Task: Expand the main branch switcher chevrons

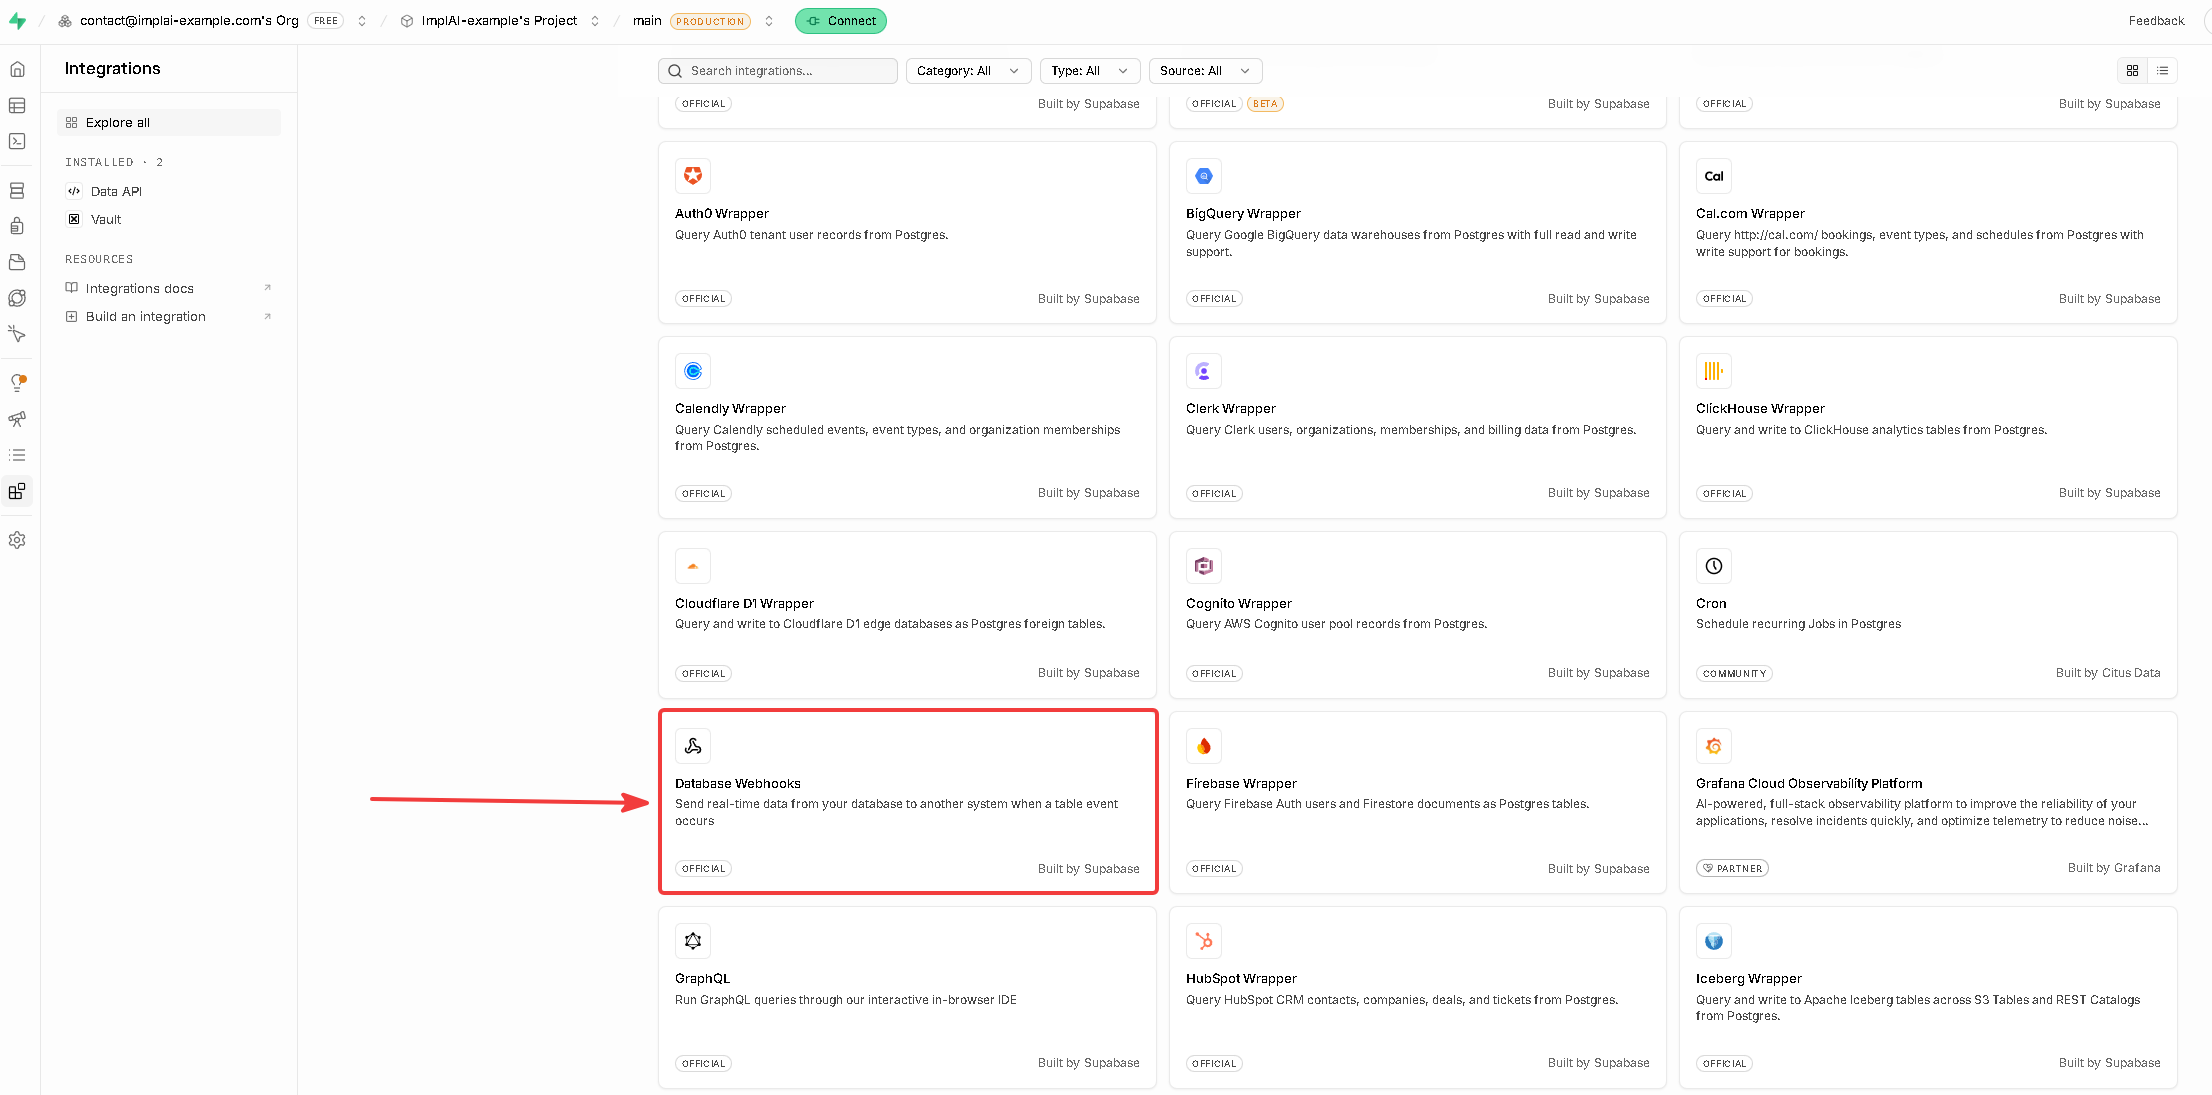Action: click(x=769, y=21)
